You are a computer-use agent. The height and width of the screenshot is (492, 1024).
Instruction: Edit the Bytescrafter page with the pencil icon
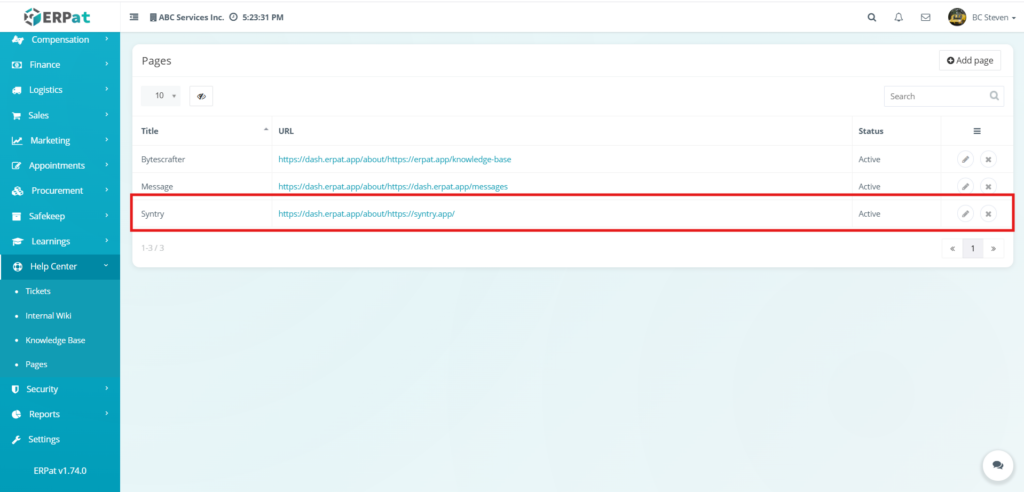[965, 159]
